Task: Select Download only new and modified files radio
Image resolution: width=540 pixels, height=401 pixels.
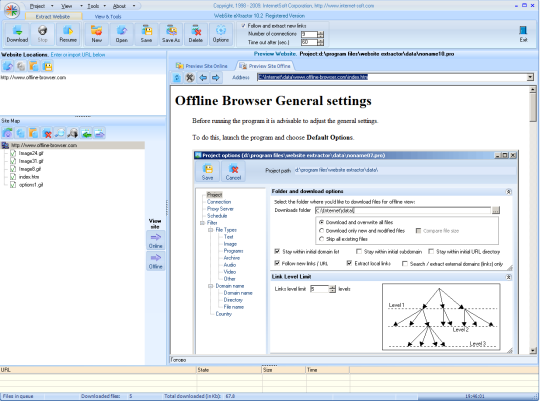Action: click(x=322, y=231)
